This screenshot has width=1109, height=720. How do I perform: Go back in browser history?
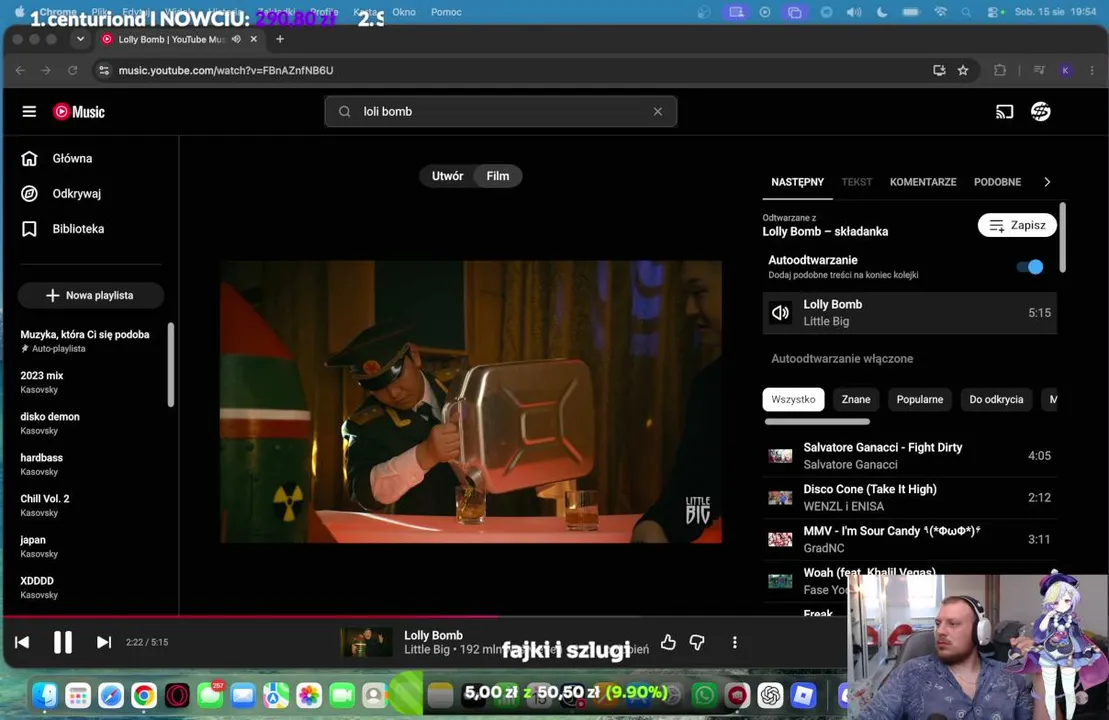pos(21,70)
